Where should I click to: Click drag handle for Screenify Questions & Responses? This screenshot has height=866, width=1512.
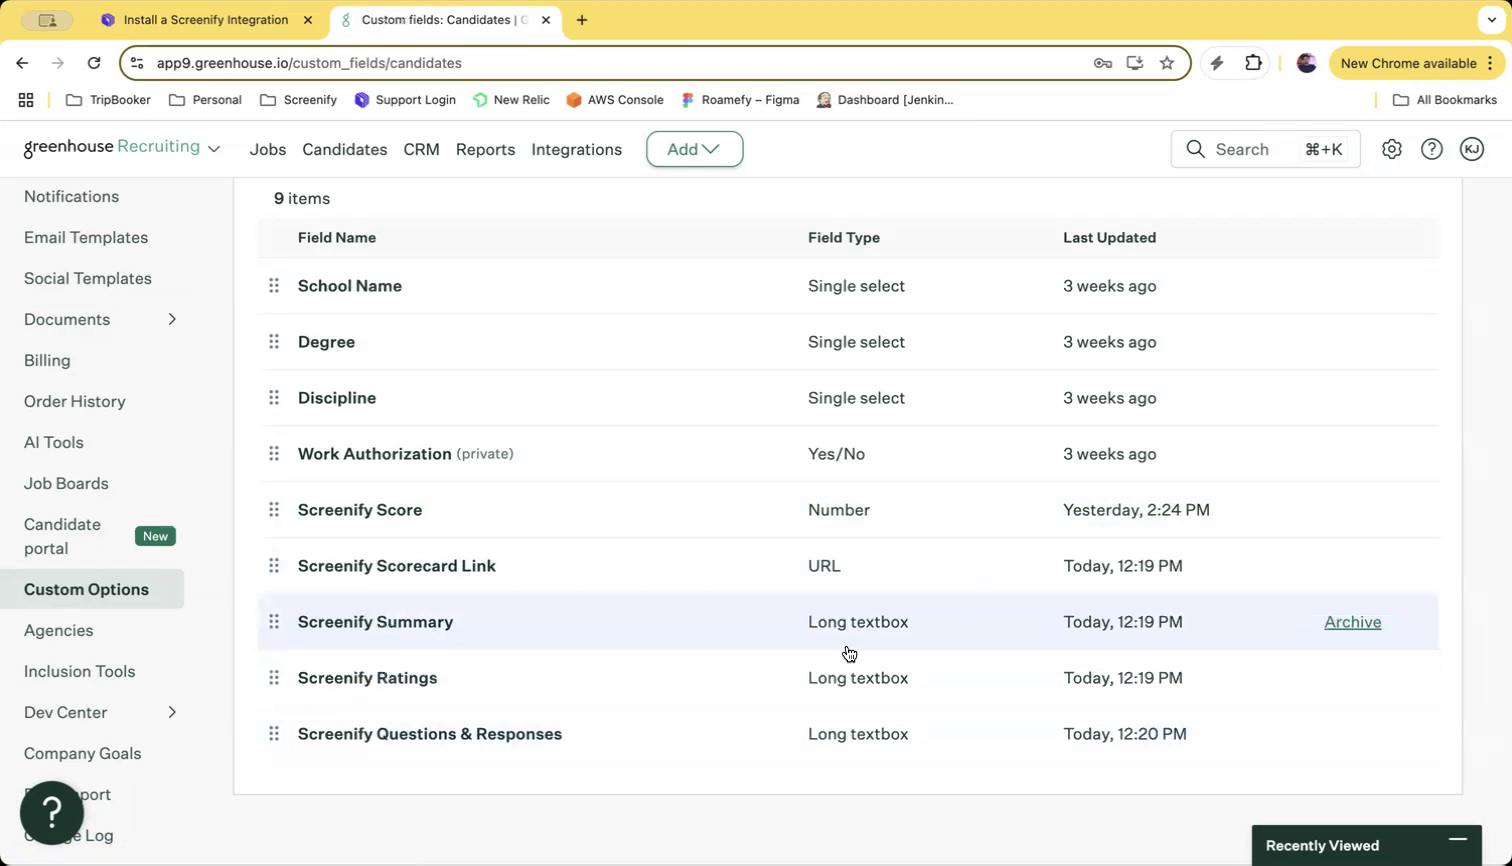[274, 734]
